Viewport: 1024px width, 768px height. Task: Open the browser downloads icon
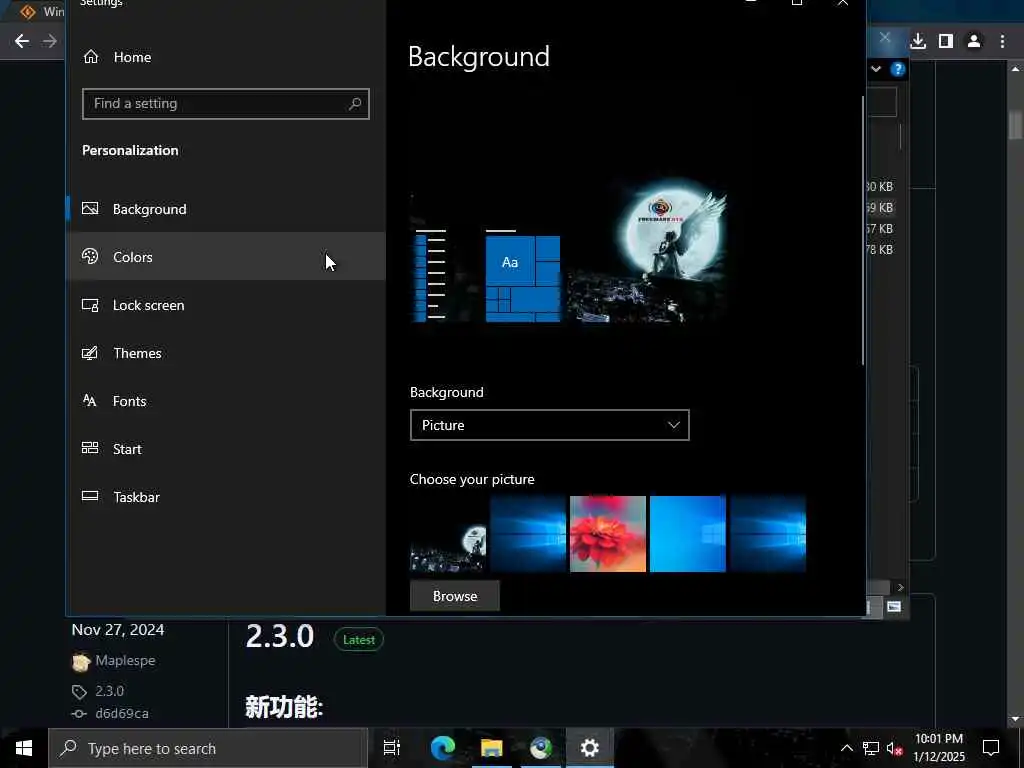pos(918,41)
